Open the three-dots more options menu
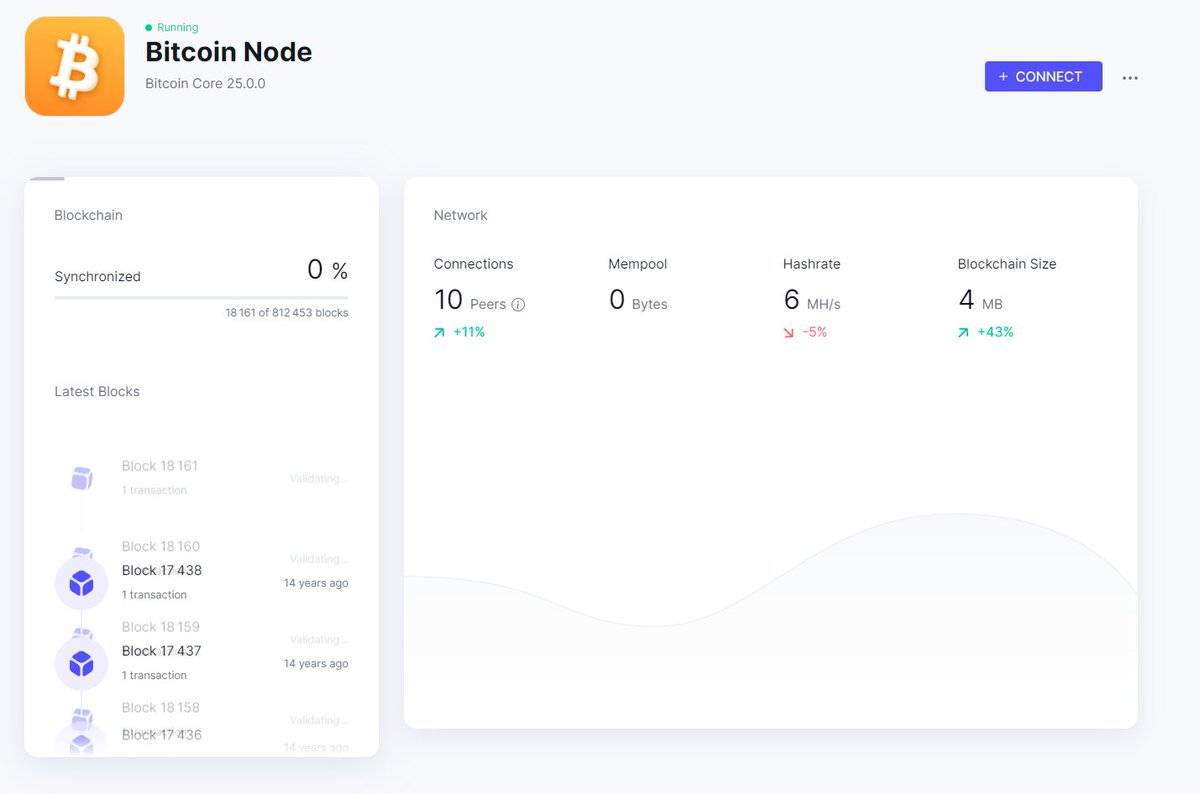This screenshot has width=1200, height=794. click(x=1130, y=77)
